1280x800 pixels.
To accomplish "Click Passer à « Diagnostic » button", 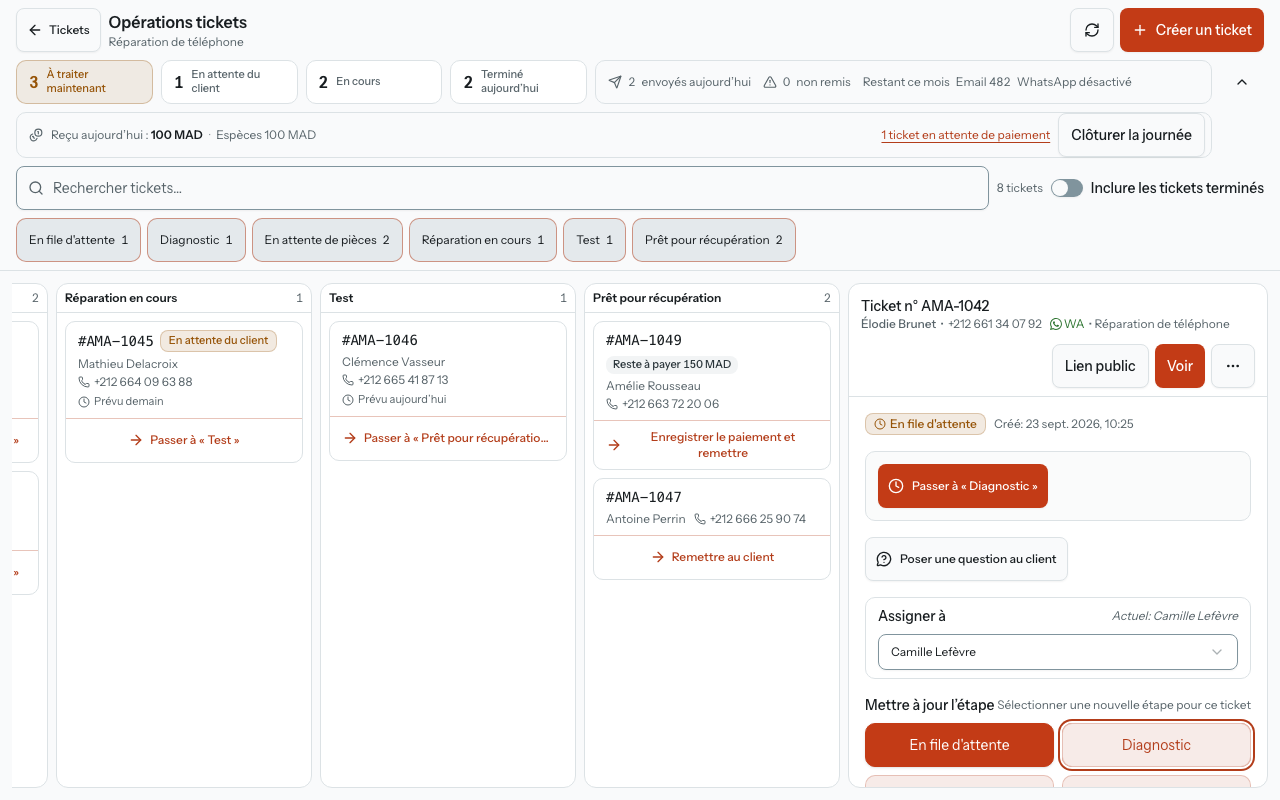I will pyautogui.click(x=963, y=486).
